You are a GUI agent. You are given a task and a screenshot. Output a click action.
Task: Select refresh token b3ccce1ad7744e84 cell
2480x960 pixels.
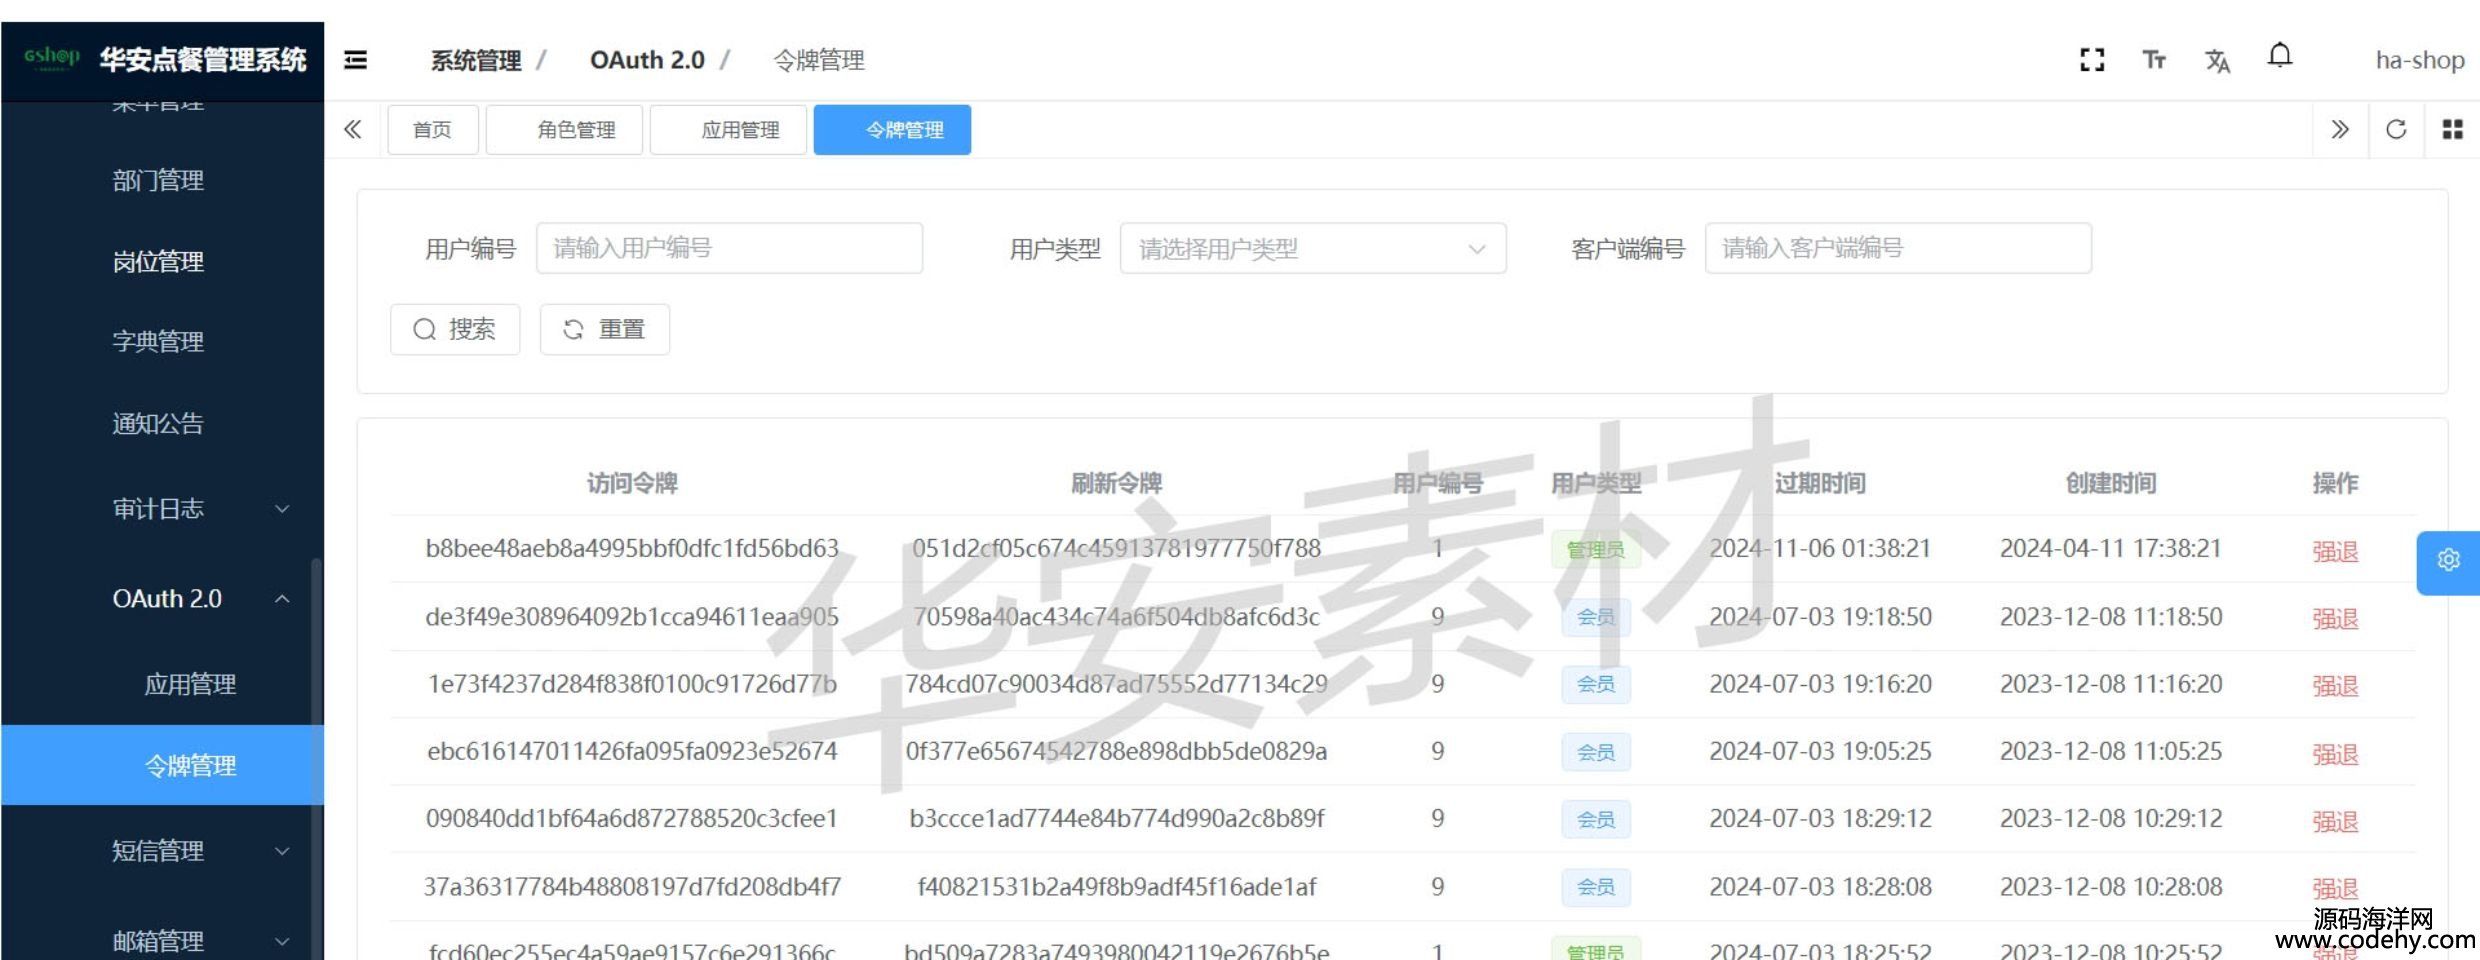[1116, 819]
